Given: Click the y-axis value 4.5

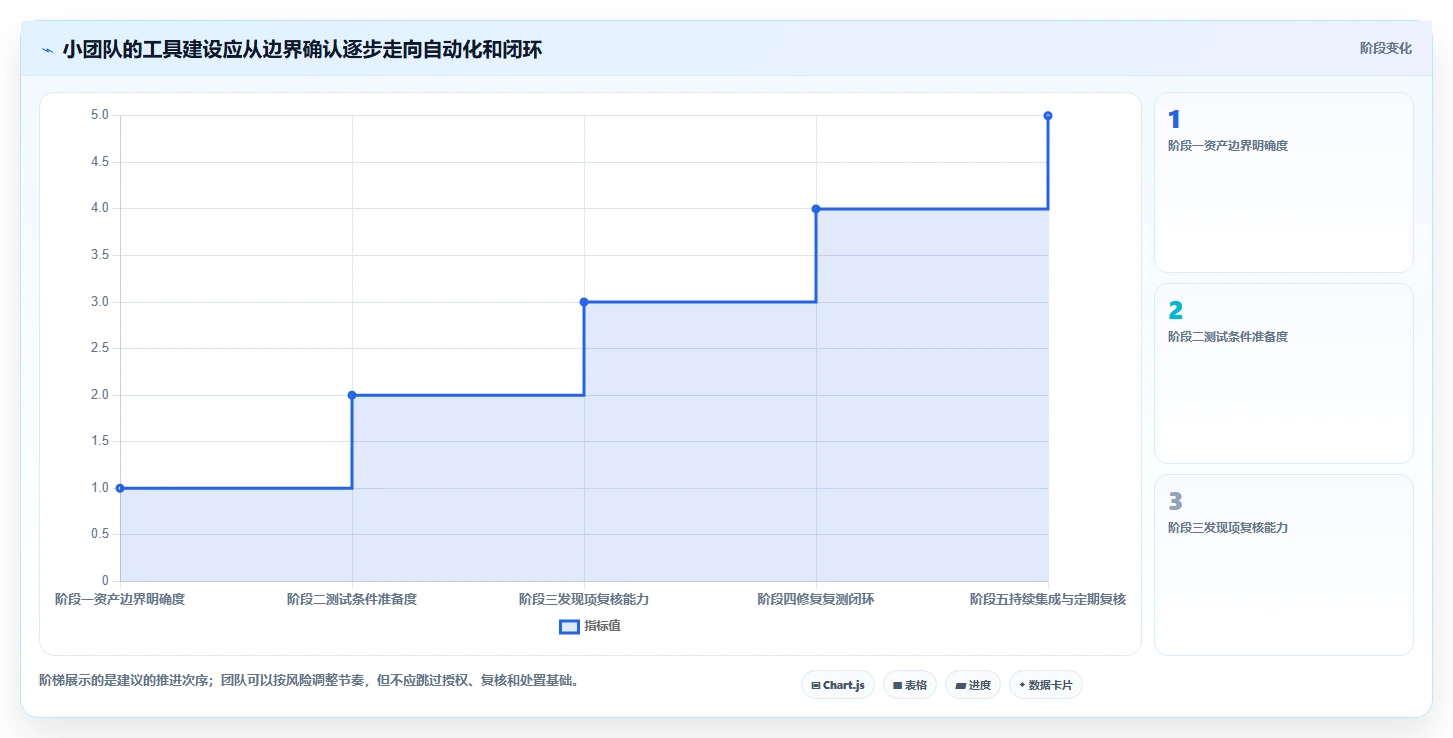Looking at the screenshot, I should coord(99,162).
